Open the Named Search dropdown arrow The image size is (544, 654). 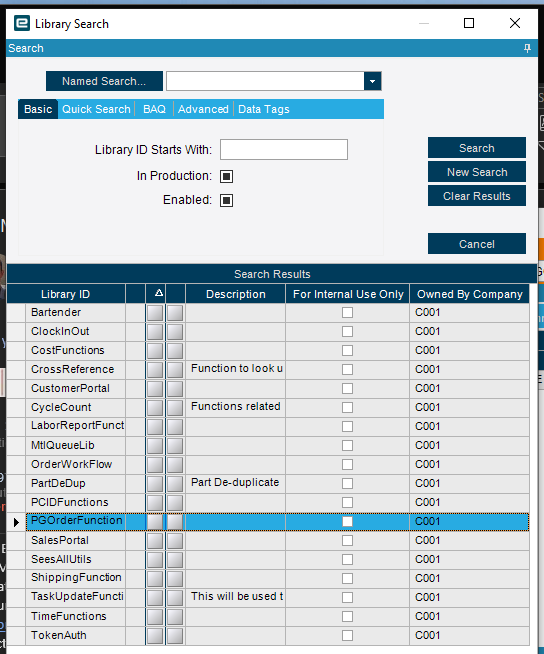click(x=373, y=81)
